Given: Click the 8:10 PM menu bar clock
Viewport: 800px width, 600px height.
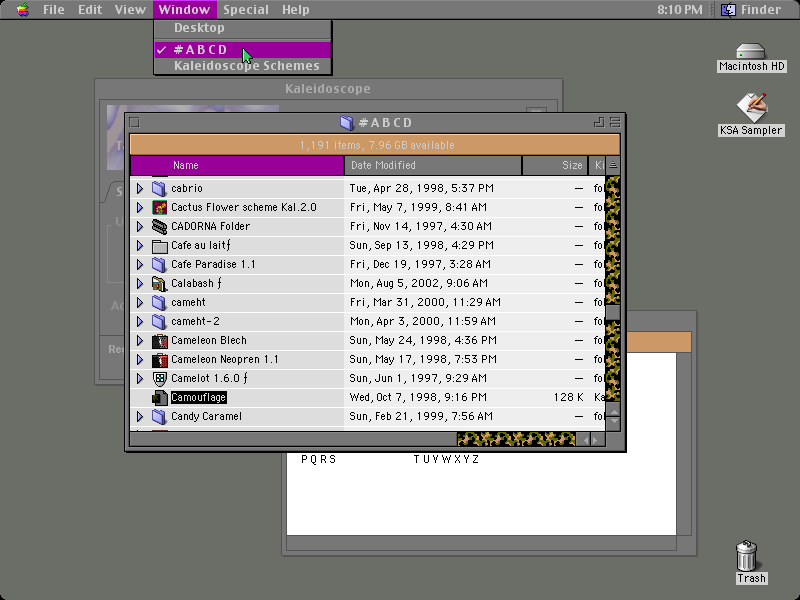Looking at the screenshot, I should pos(680,9).
